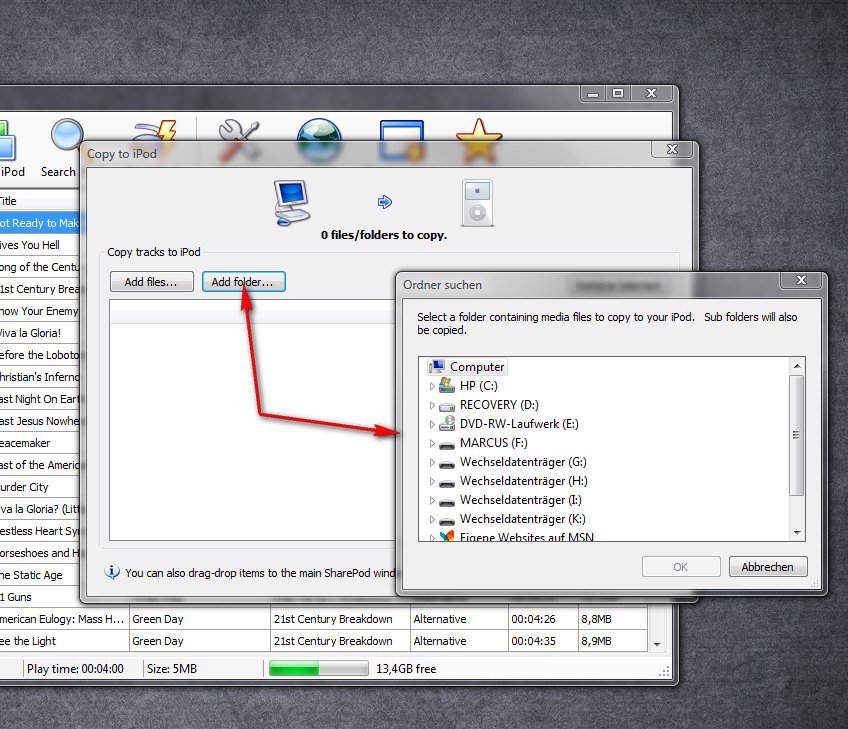Screen dimensions: 848x729
Task: Click the MSN butterfly icon in folder tree
Action: [447, 536]
